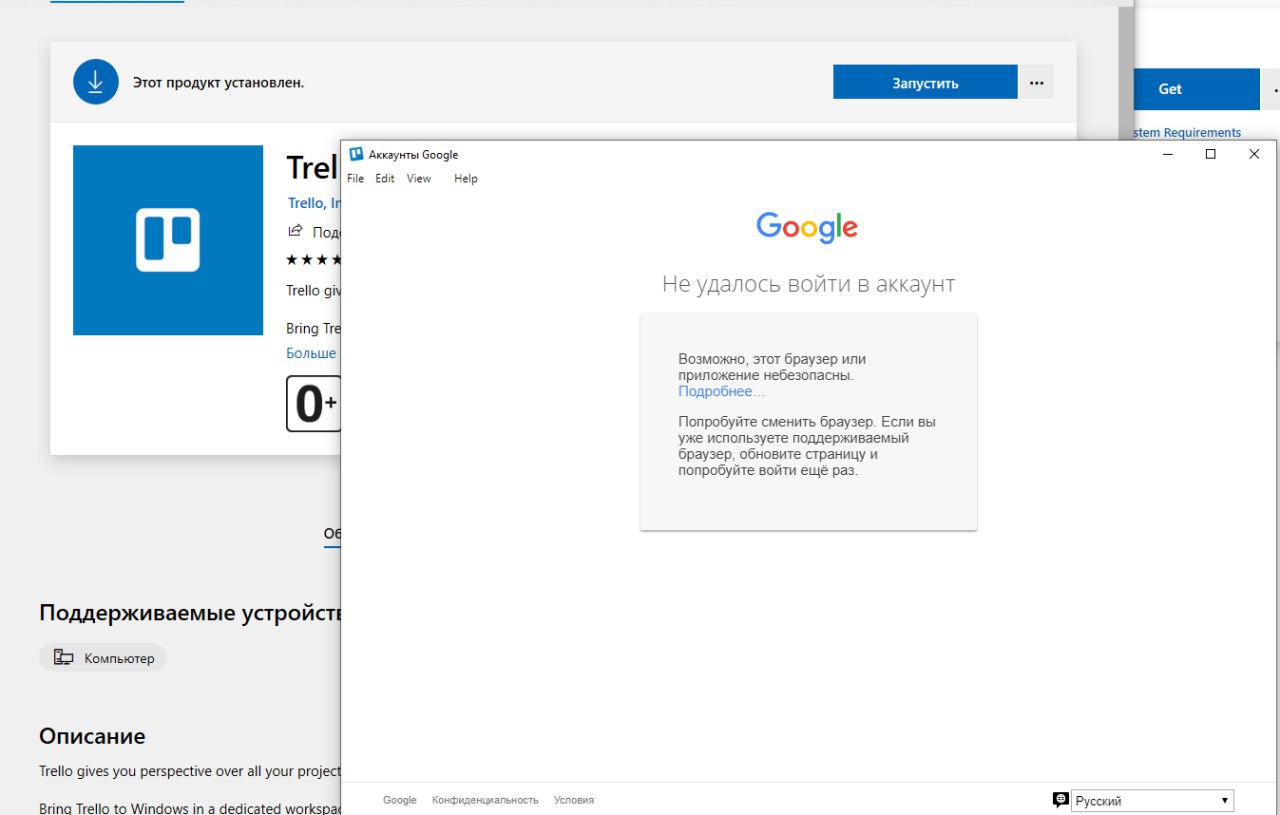The width and height of the screenshot is (1280, 815).
Task: Click the Trello app logo thumbnail in Store
Action: pyautogui.click(x=168, y=240)
